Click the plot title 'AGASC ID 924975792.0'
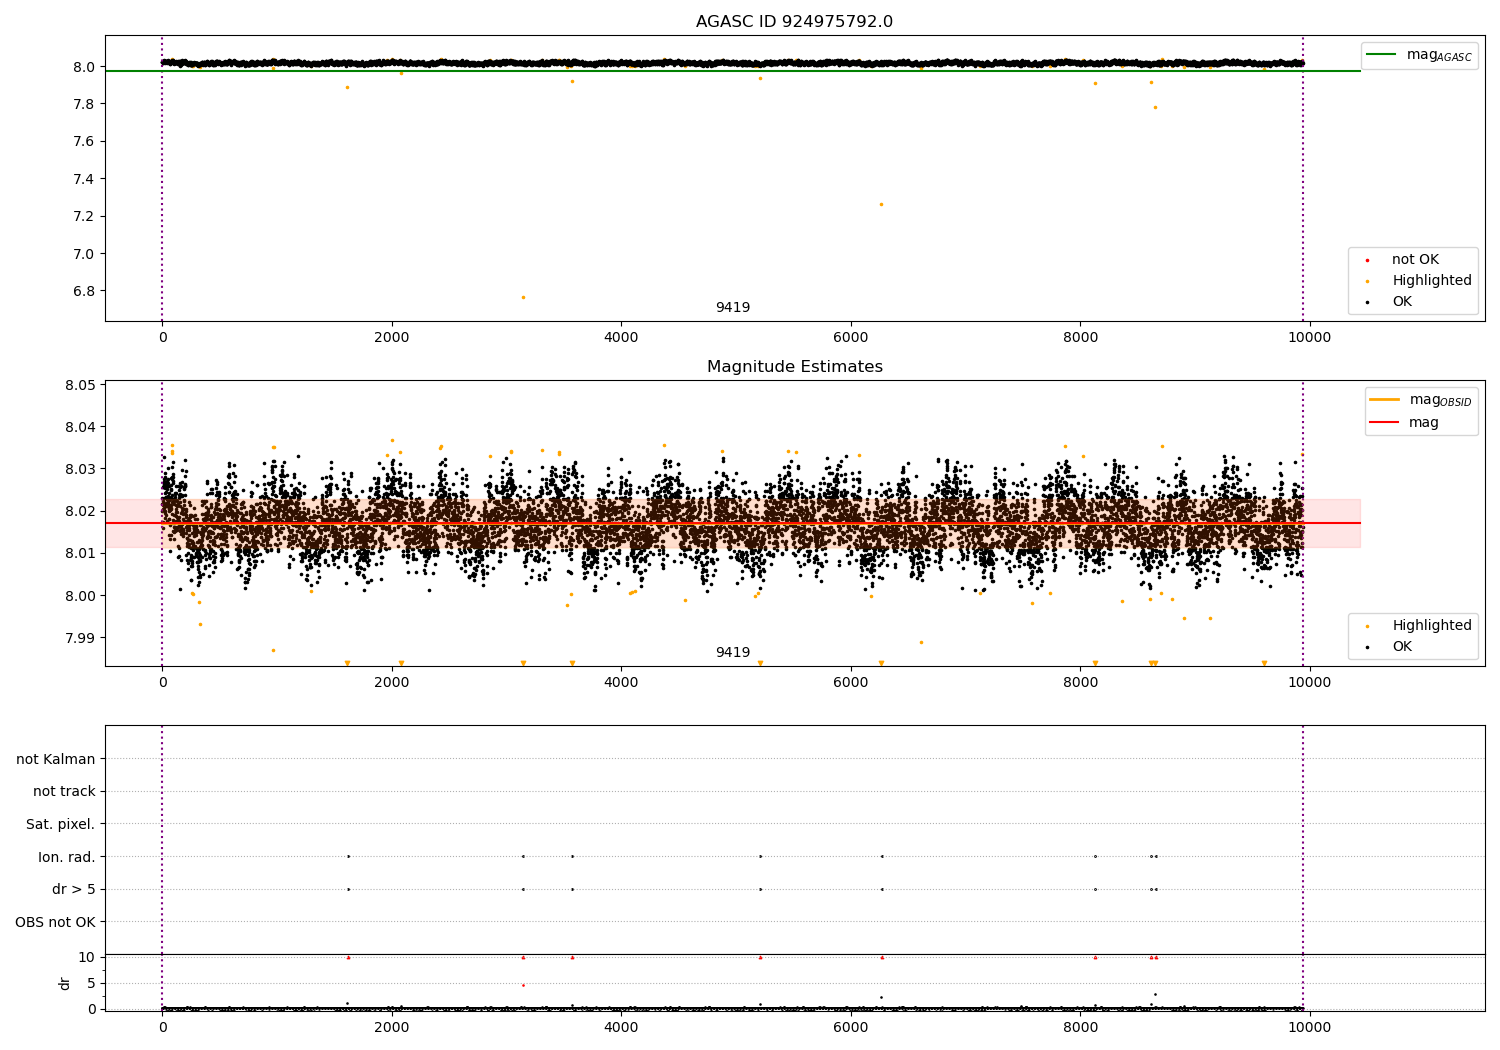This screenshot has width=1500, height=1050. point(794,22)
